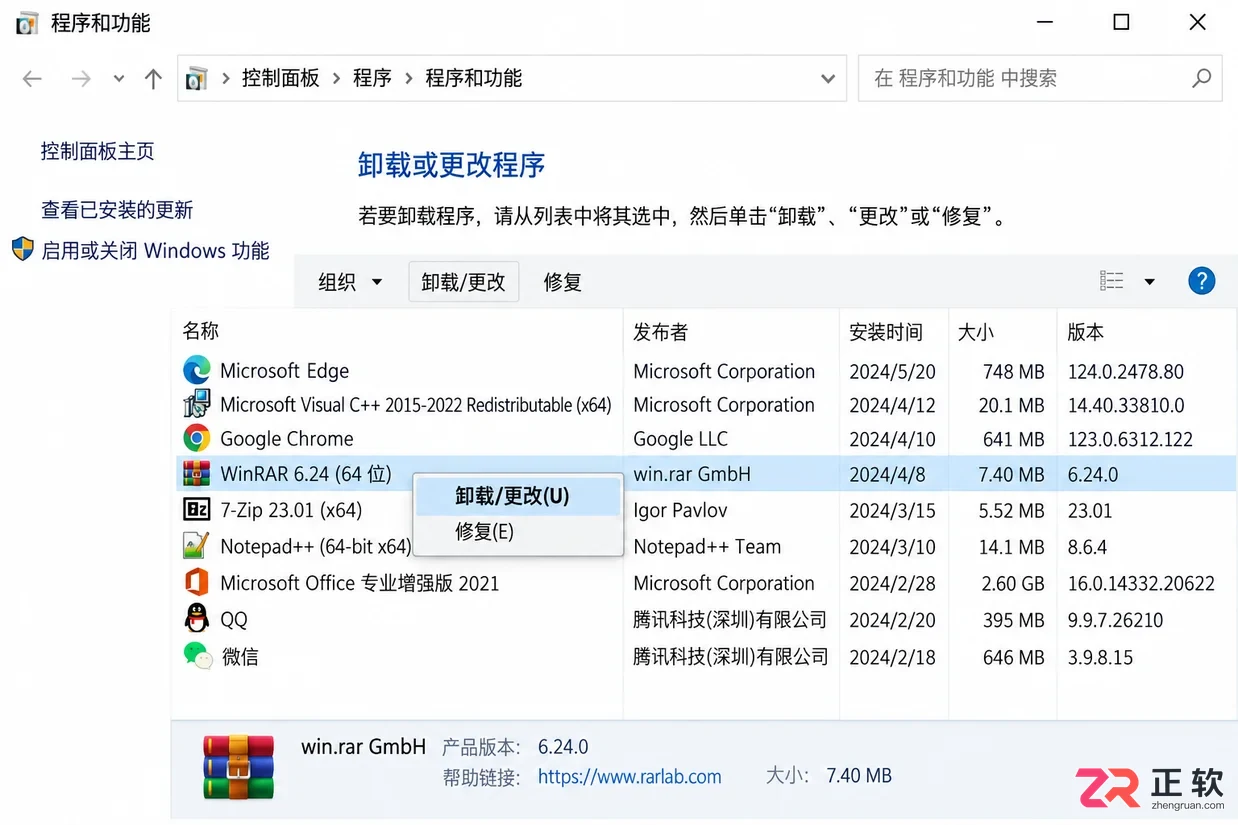Click the 7-Zip program icon
Screen dimensions: 1238x825
tap(197, 510)
